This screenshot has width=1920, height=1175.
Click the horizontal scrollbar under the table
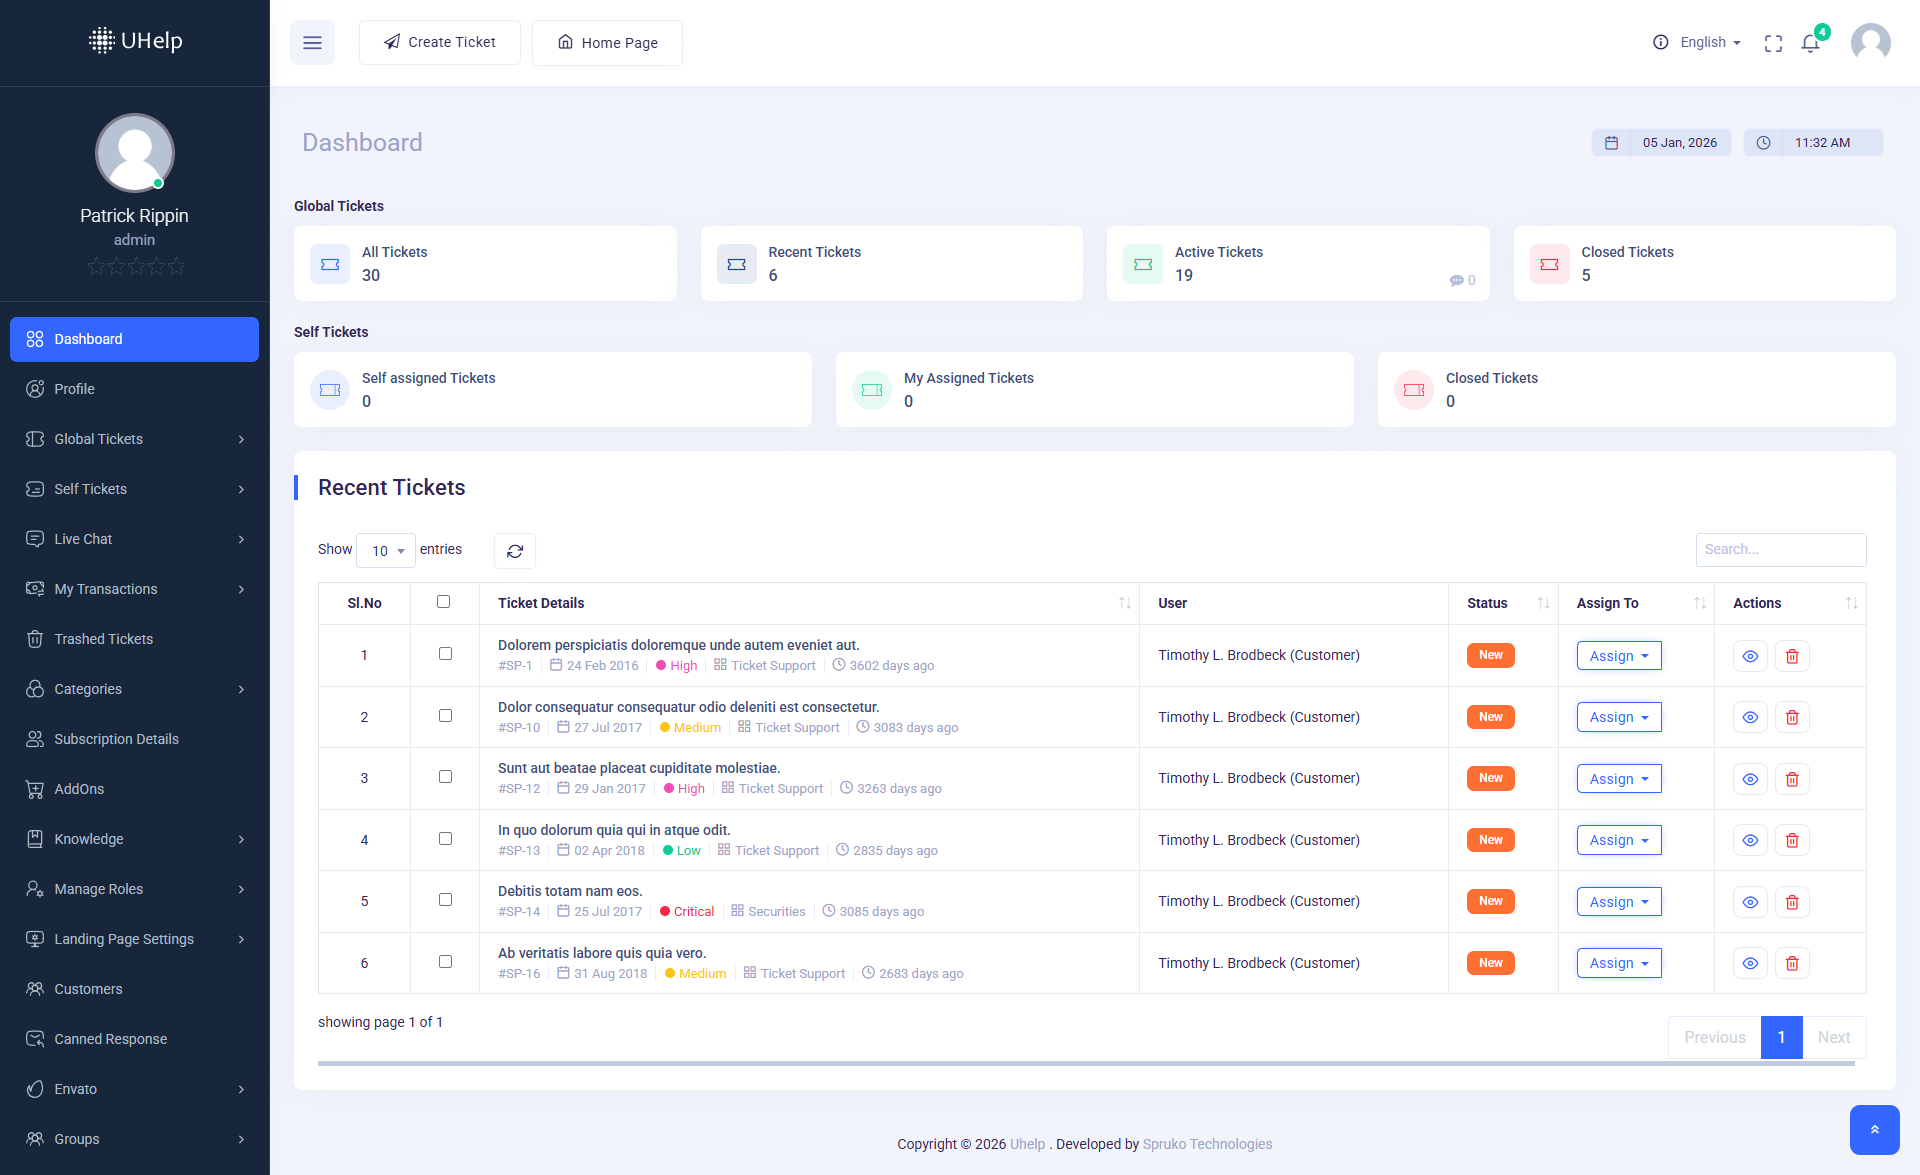1085,1064
